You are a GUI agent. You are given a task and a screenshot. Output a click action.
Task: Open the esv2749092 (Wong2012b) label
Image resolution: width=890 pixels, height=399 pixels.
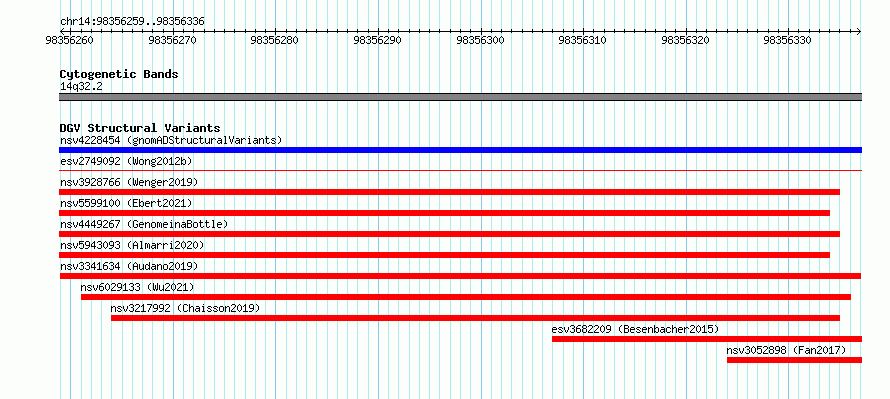click(126, 161)
